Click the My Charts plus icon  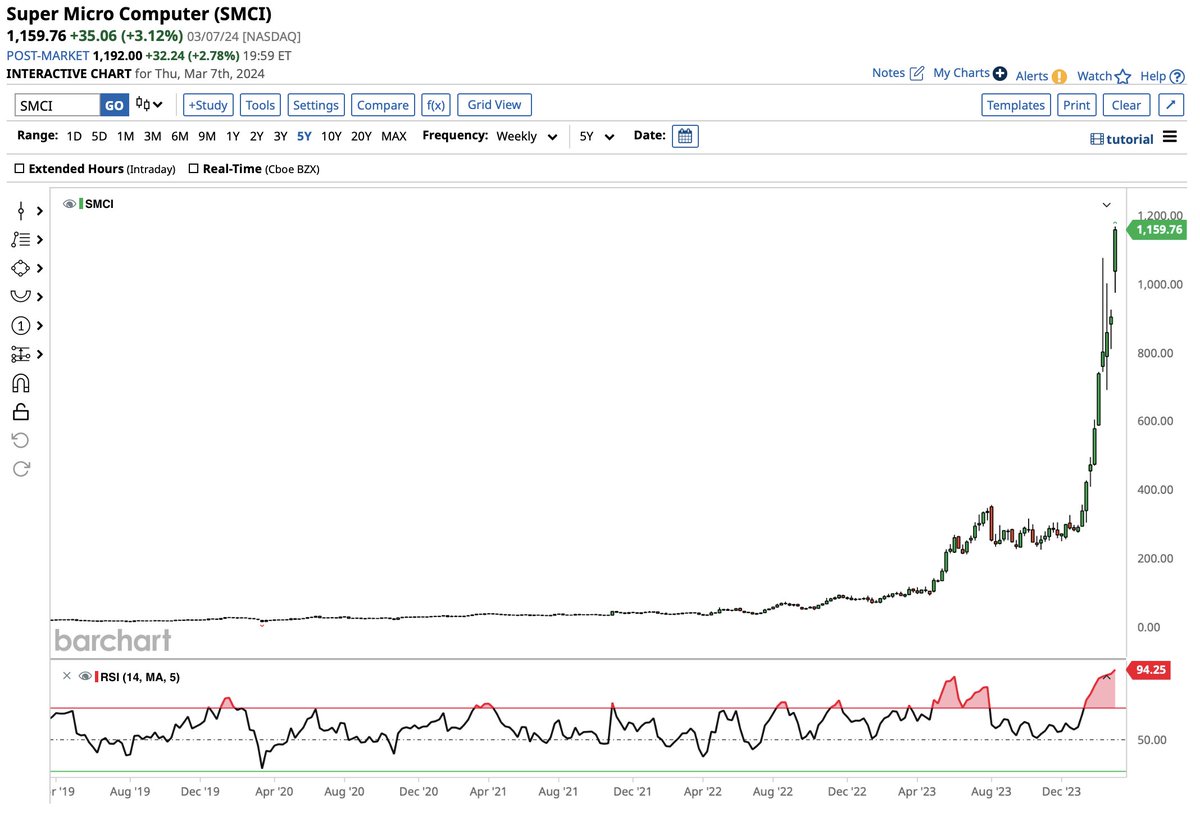tap(1000, 73)
